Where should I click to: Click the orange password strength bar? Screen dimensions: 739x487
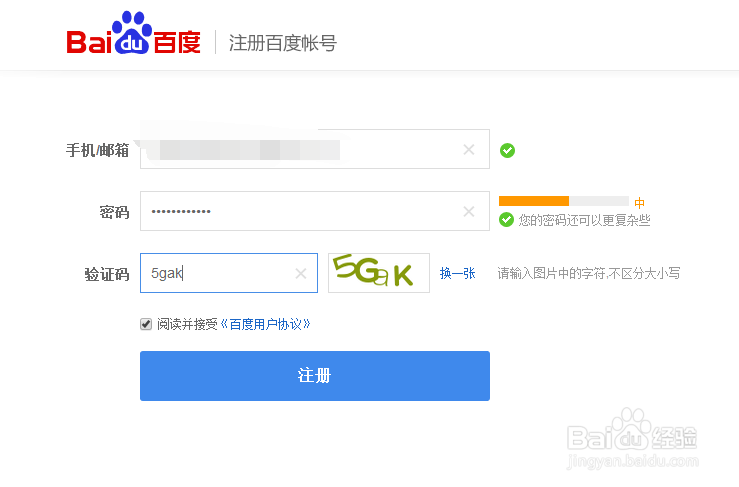tap(534, 201)
